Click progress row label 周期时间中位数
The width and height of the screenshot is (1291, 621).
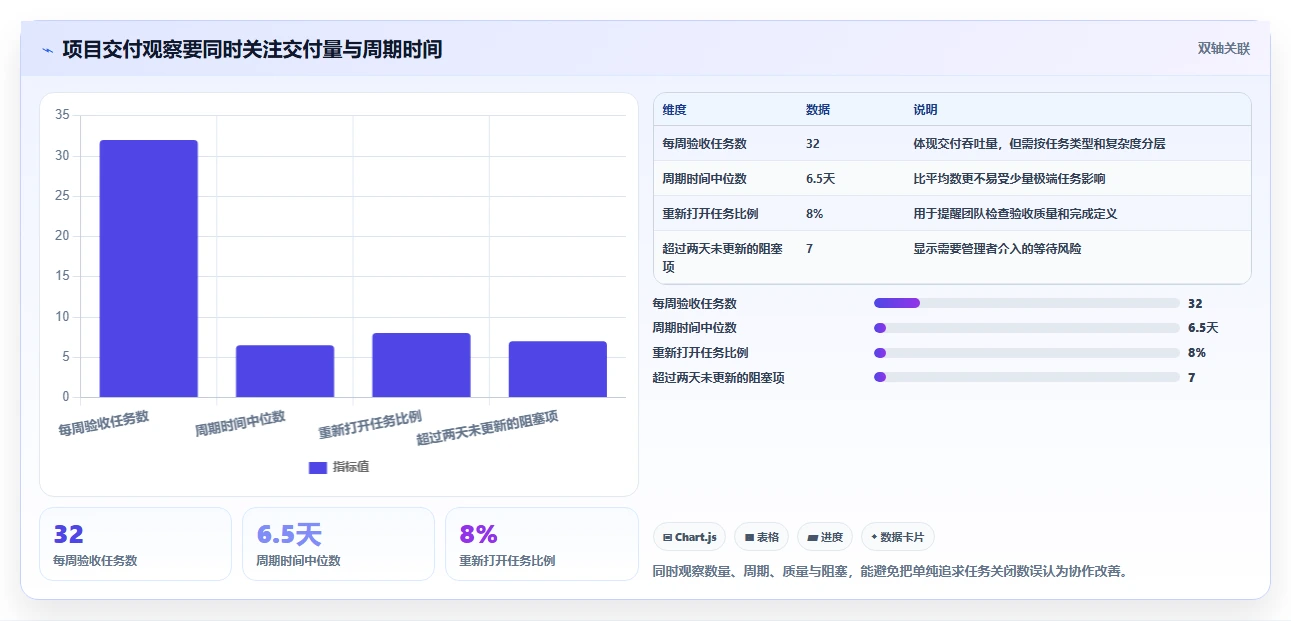[694, 328]
